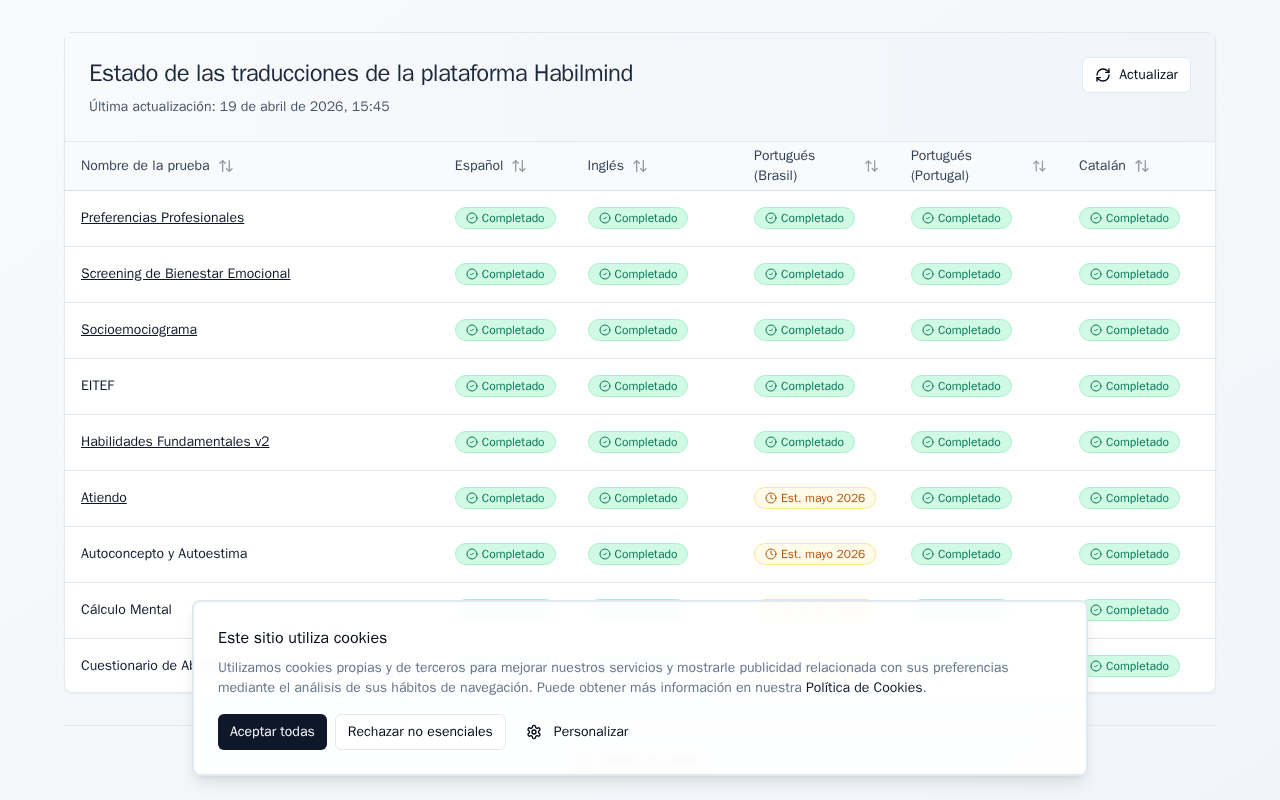Click the refresh icon beside Actualizar
This screenshot has width=1280, height=800.
(x=1103, y=75)
